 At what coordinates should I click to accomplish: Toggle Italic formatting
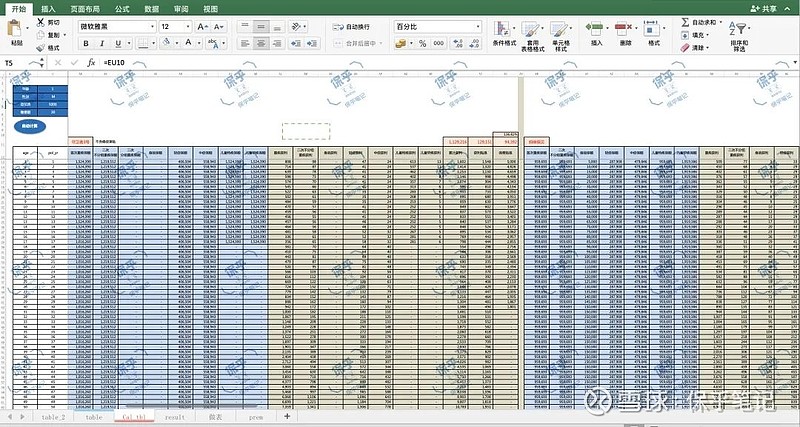click(x=102, y=43)
